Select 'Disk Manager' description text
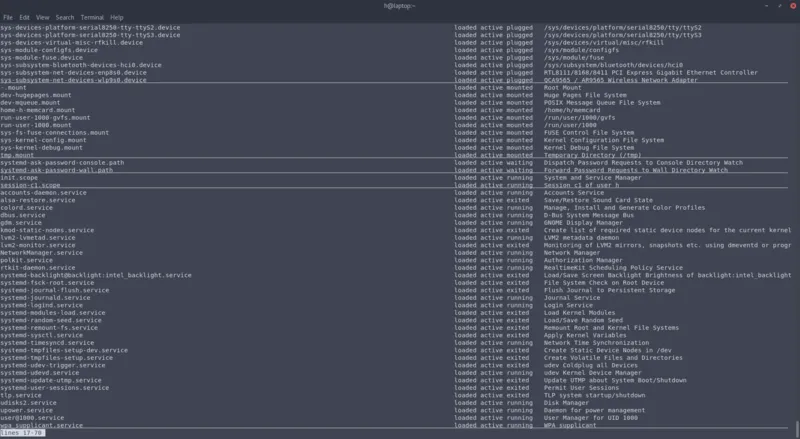This screenshot has height=439, width=800. click(566, 403)
